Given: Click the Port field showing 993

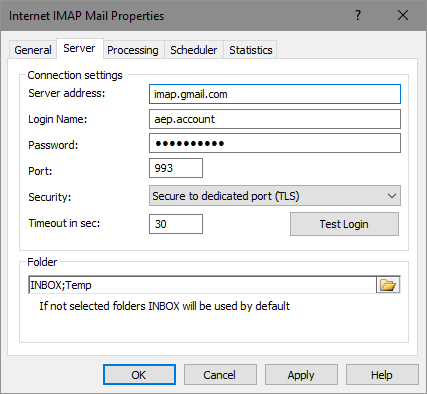Looking at the screenshot, I should point(176,168).
